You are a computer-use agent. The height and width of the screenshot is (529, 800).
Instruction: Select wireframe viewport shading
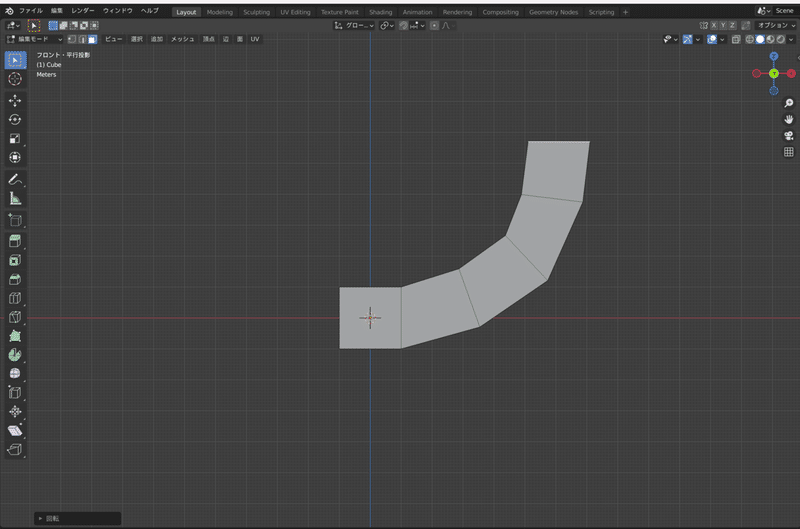click(749, 39)
